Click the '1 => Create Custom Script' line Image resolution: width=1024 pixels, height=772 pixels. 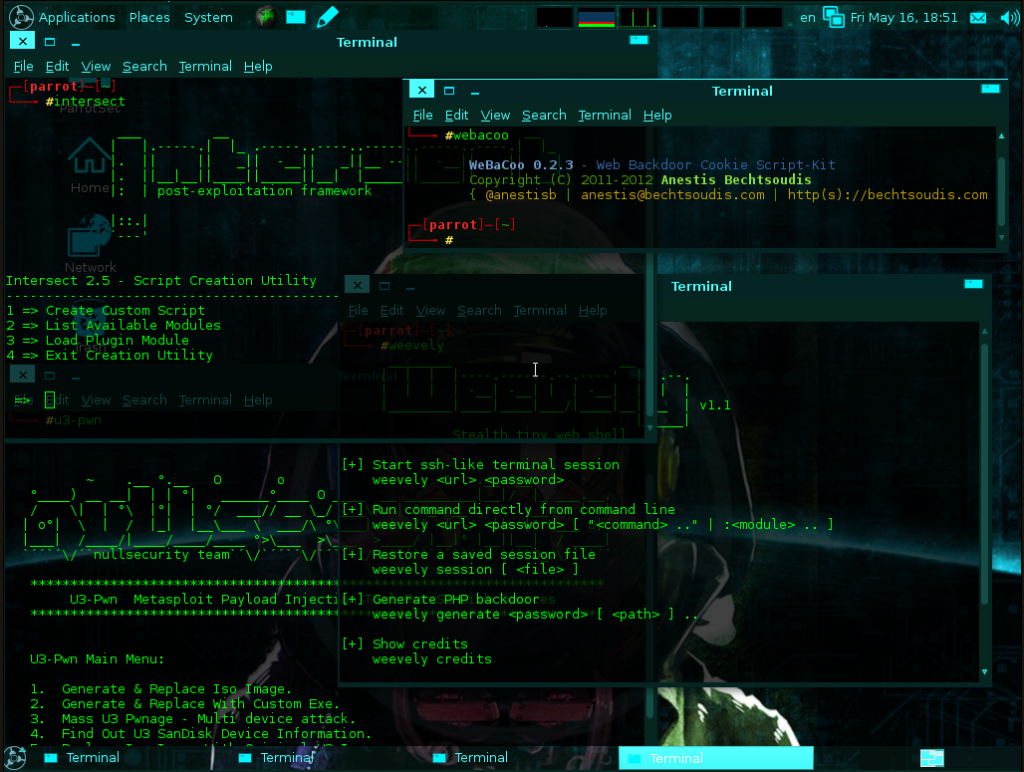pyautogui.click(x=106, y=310)
